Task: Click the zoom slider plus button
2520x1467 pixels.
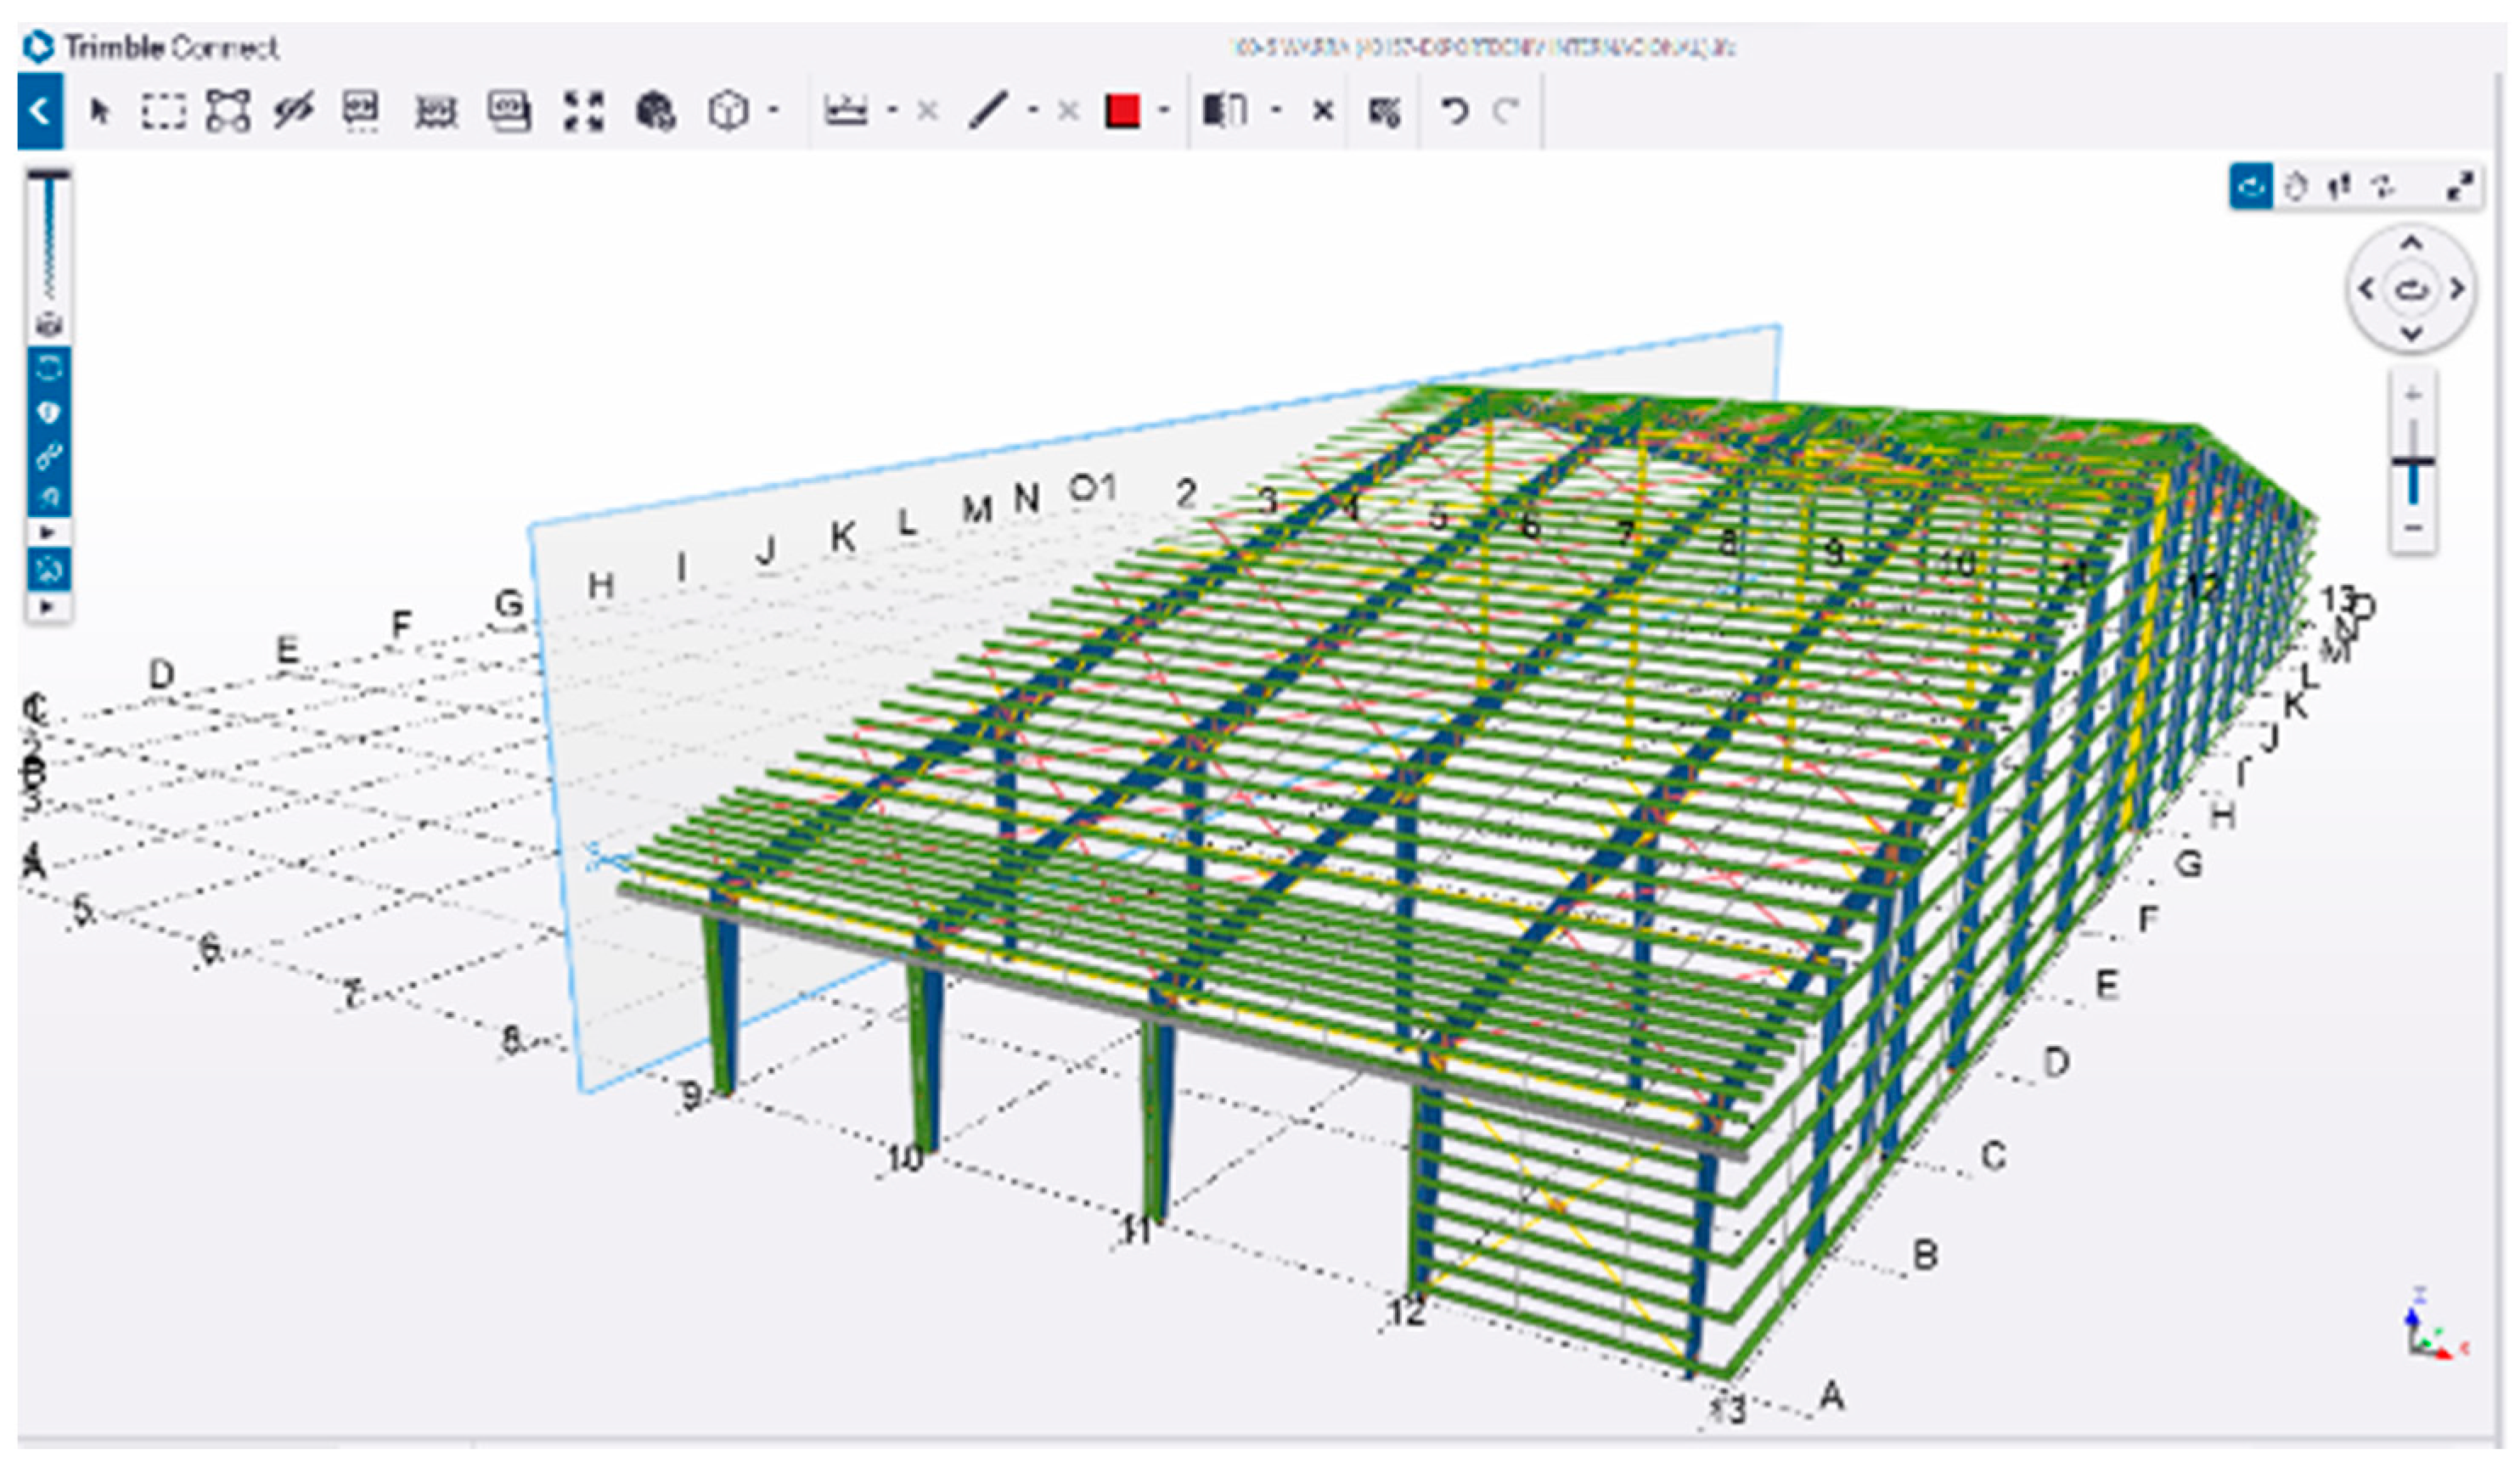Action: point(2413,395)
